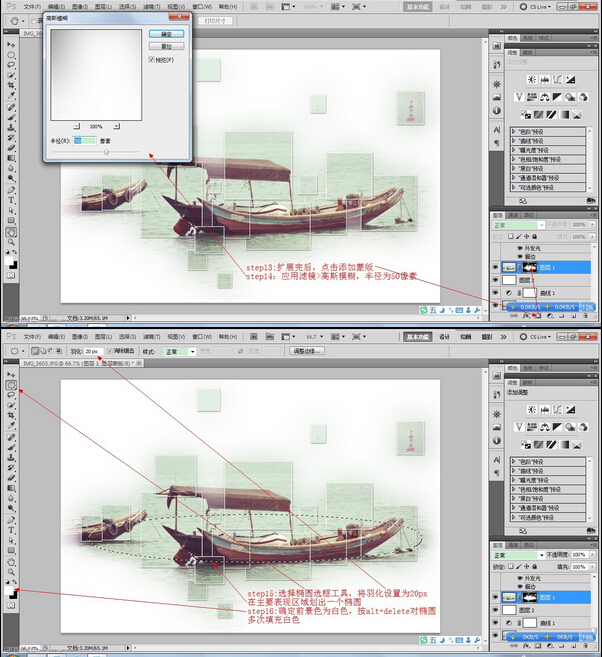Viewport: 602px width, 657px height.
Task: Expand the "色阶"预设 presets in the step15 screenshot
Action: coord(514,461)
